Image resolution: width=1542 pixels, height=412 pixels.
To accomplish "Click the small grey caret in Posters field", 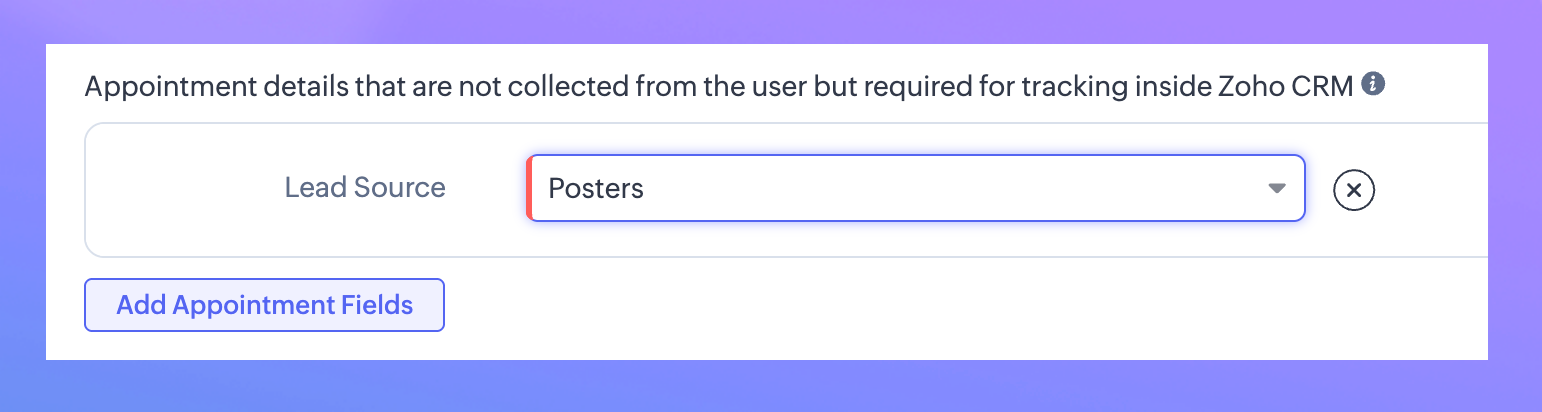I will pyautogui.click(x=1276, y=188).
